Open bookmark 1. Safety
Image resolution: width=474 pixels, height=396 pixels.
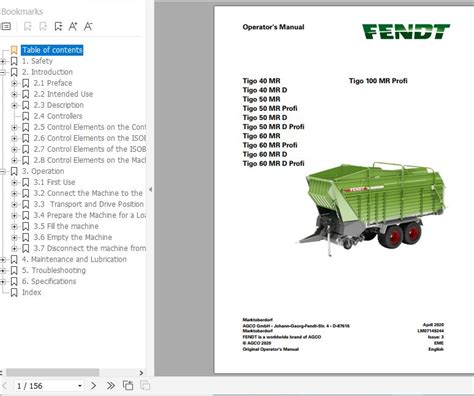click(37, 61)
